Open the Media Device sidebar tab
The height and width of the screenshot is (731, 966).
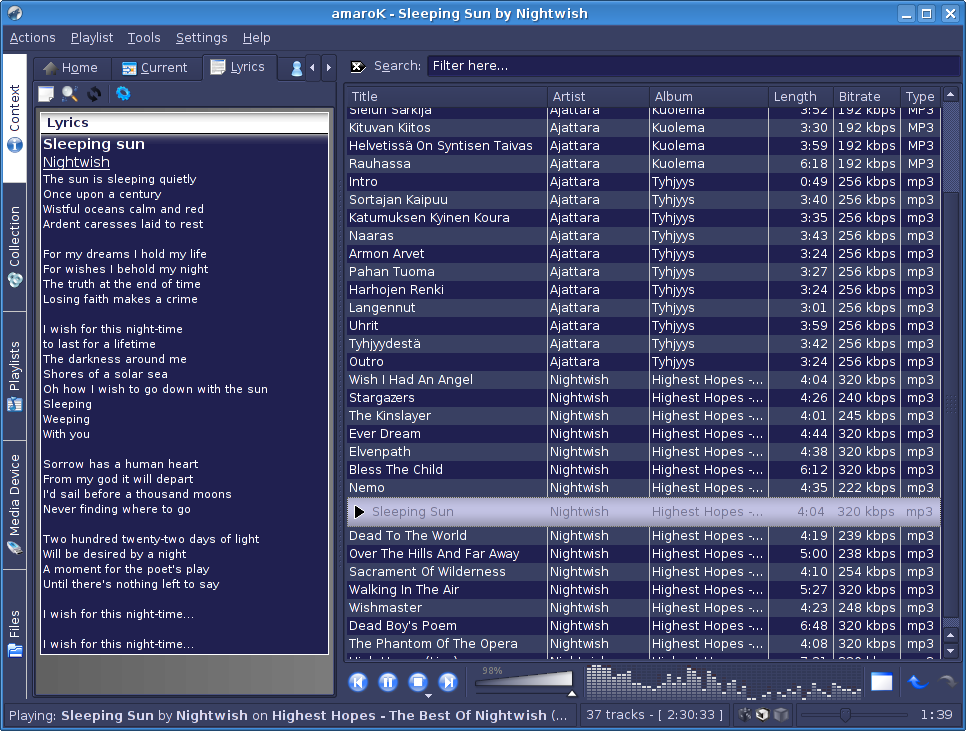pyautogui.click(x=15, y=505)
